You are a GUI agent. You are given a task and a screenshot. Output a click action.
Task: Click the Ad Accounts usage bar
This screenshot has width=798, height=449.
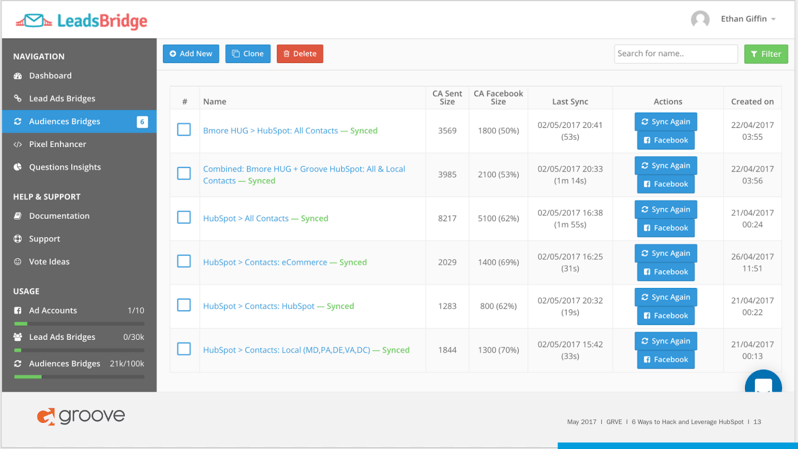pos(79,324)
